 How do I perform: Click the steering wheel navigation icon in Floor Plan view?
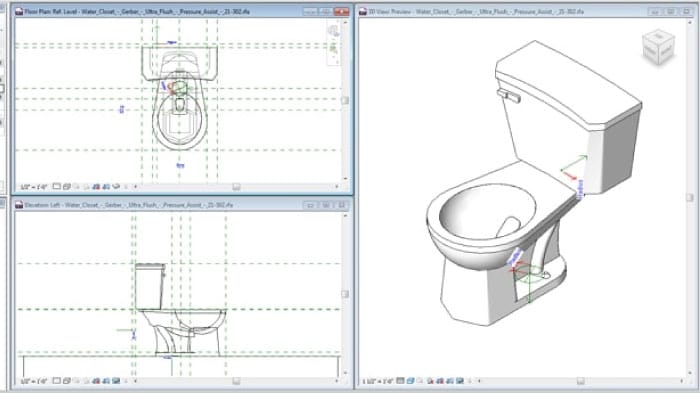pyautogui.click(x=333, y=30)
